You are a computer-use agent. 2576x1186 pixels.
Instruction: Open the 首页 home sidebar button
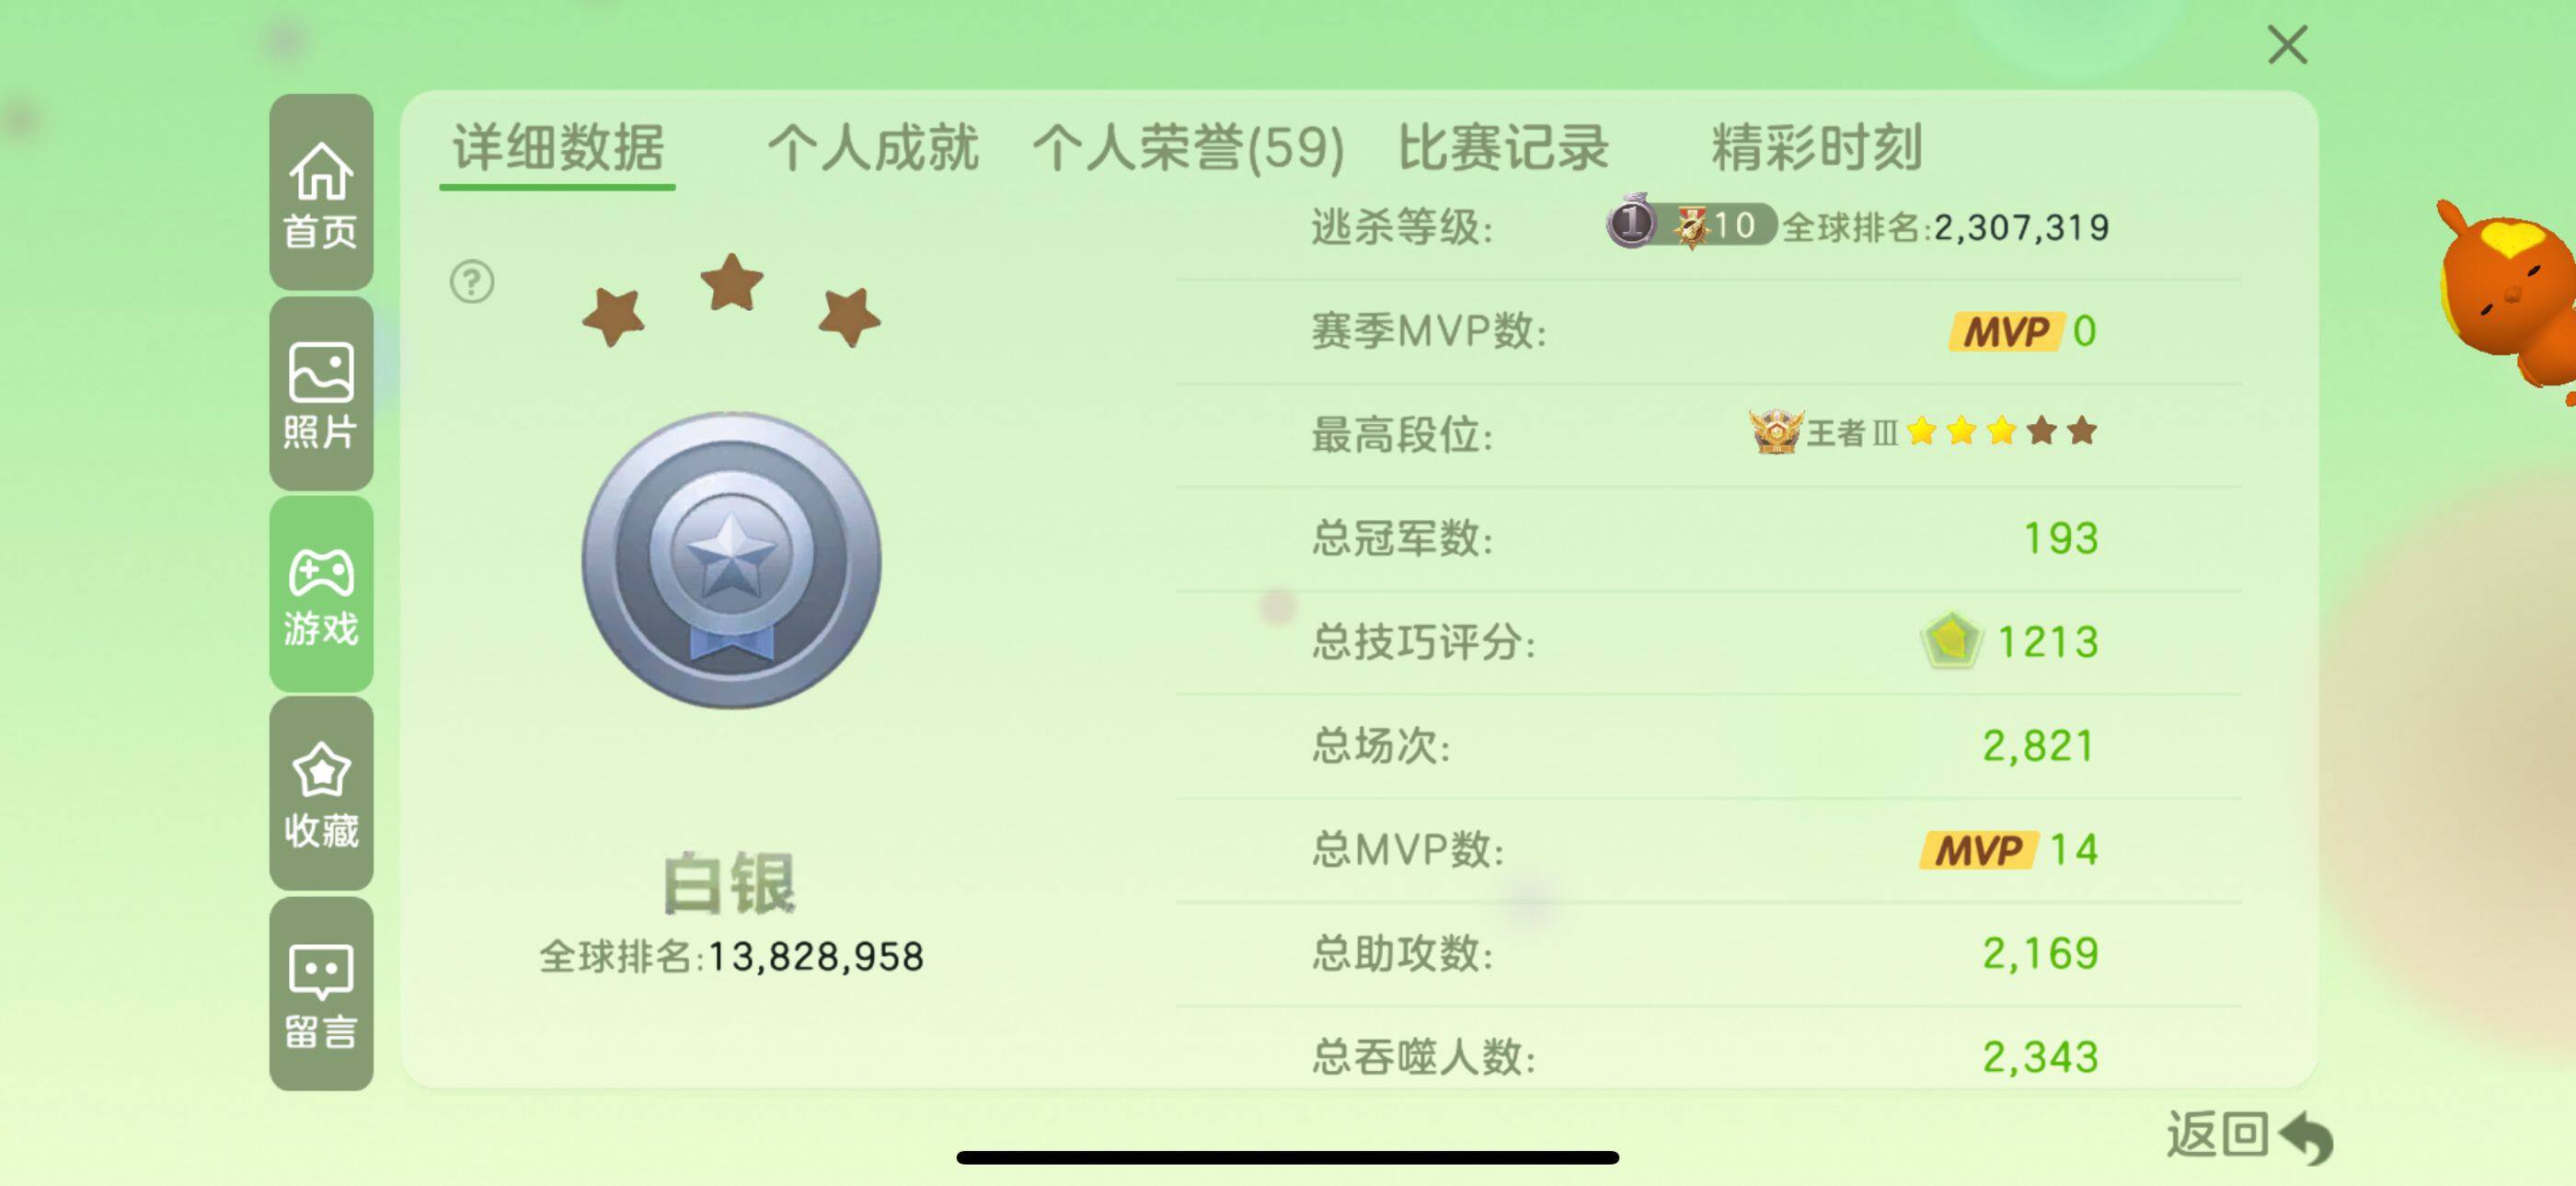(321, 193)
